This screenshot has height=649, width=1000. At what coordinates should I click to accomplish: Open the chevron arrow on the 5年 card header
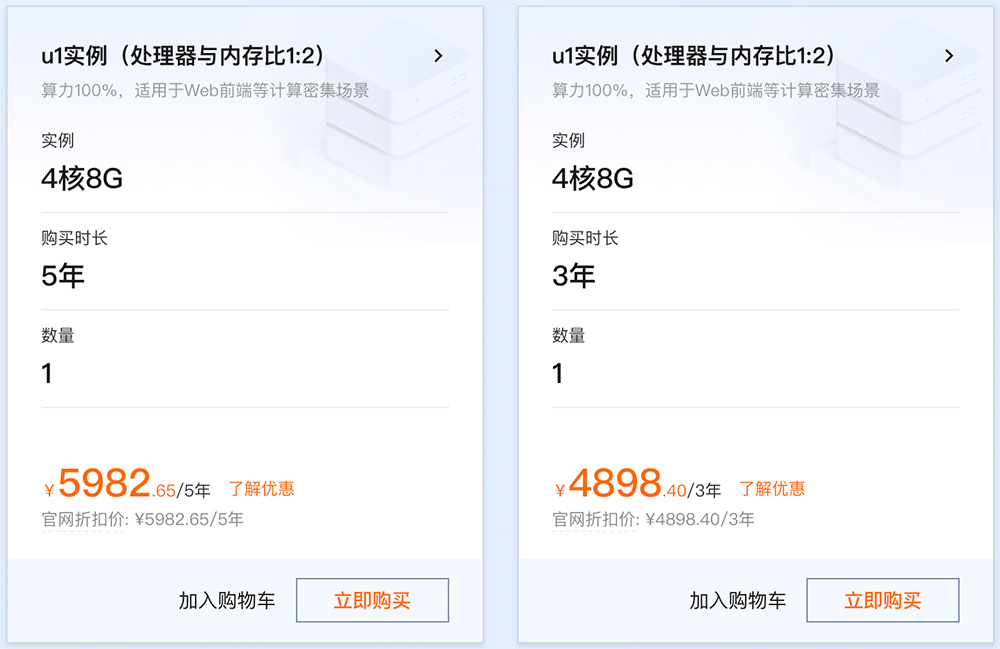[x=438, y=56]
